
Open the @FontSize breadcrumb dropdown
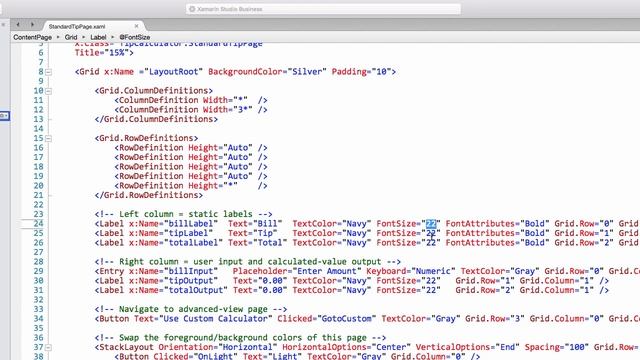135,37
